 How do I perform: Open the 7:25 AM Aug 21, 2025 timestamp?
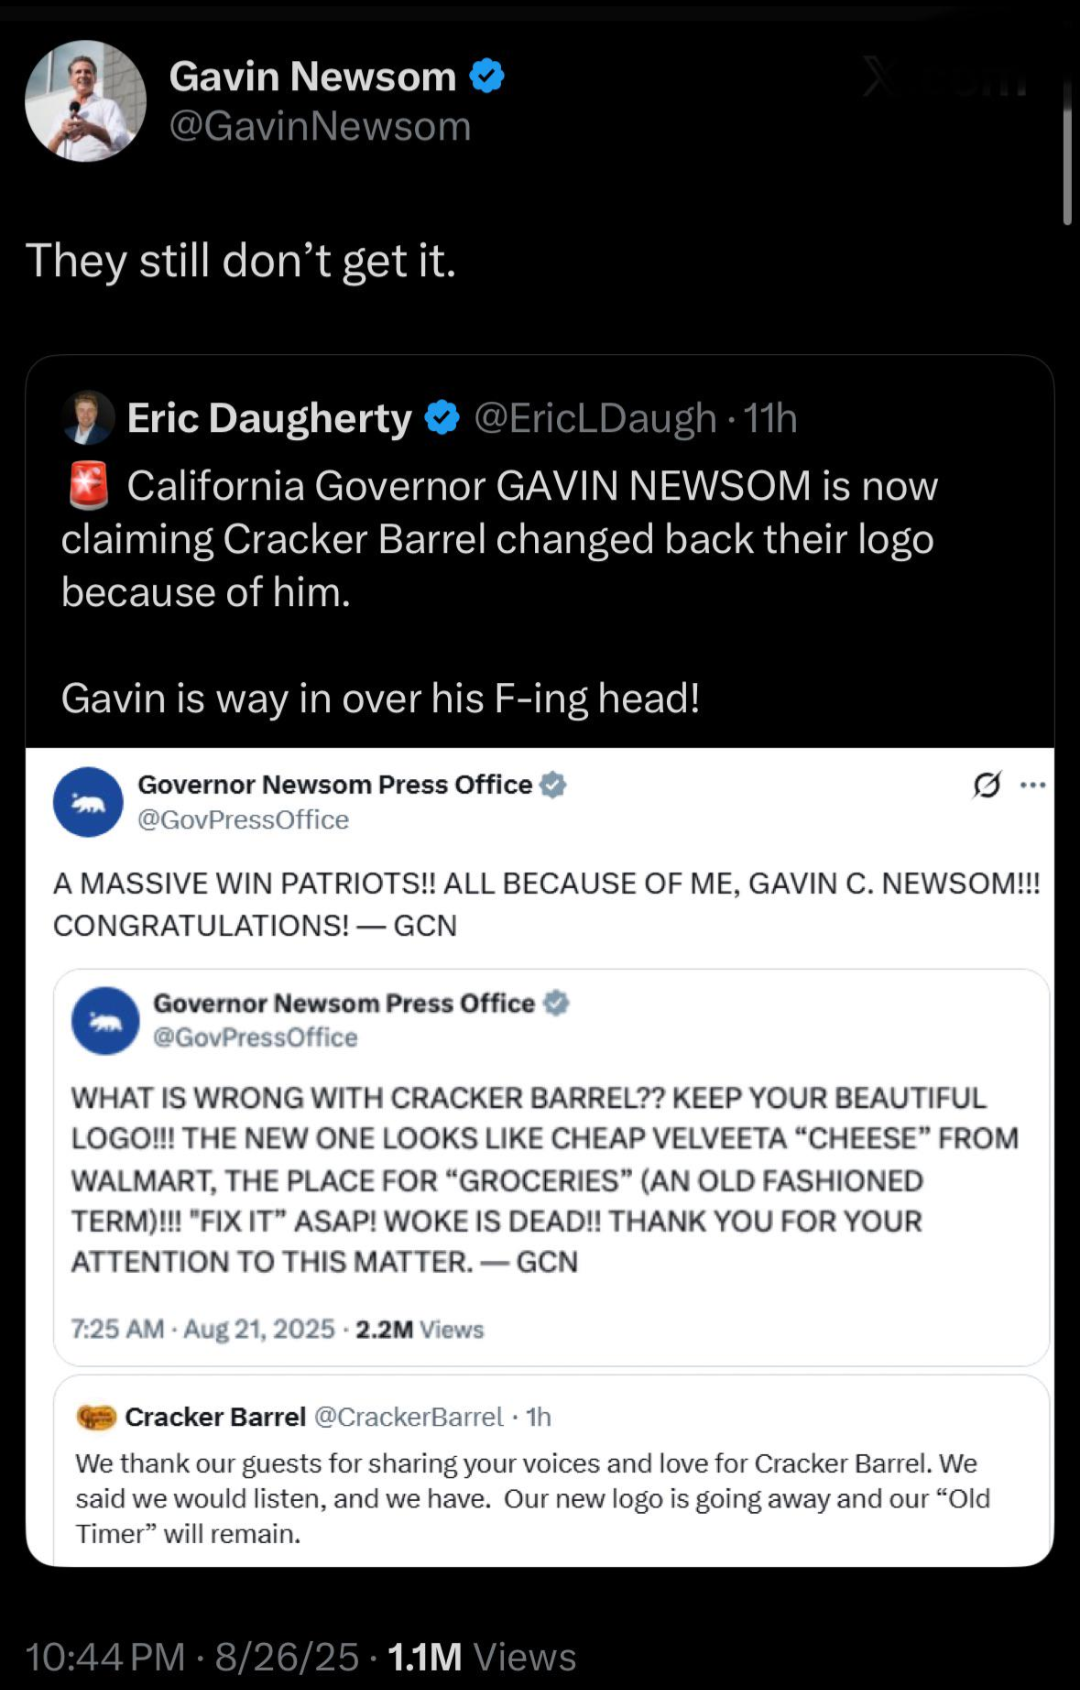203,1329
